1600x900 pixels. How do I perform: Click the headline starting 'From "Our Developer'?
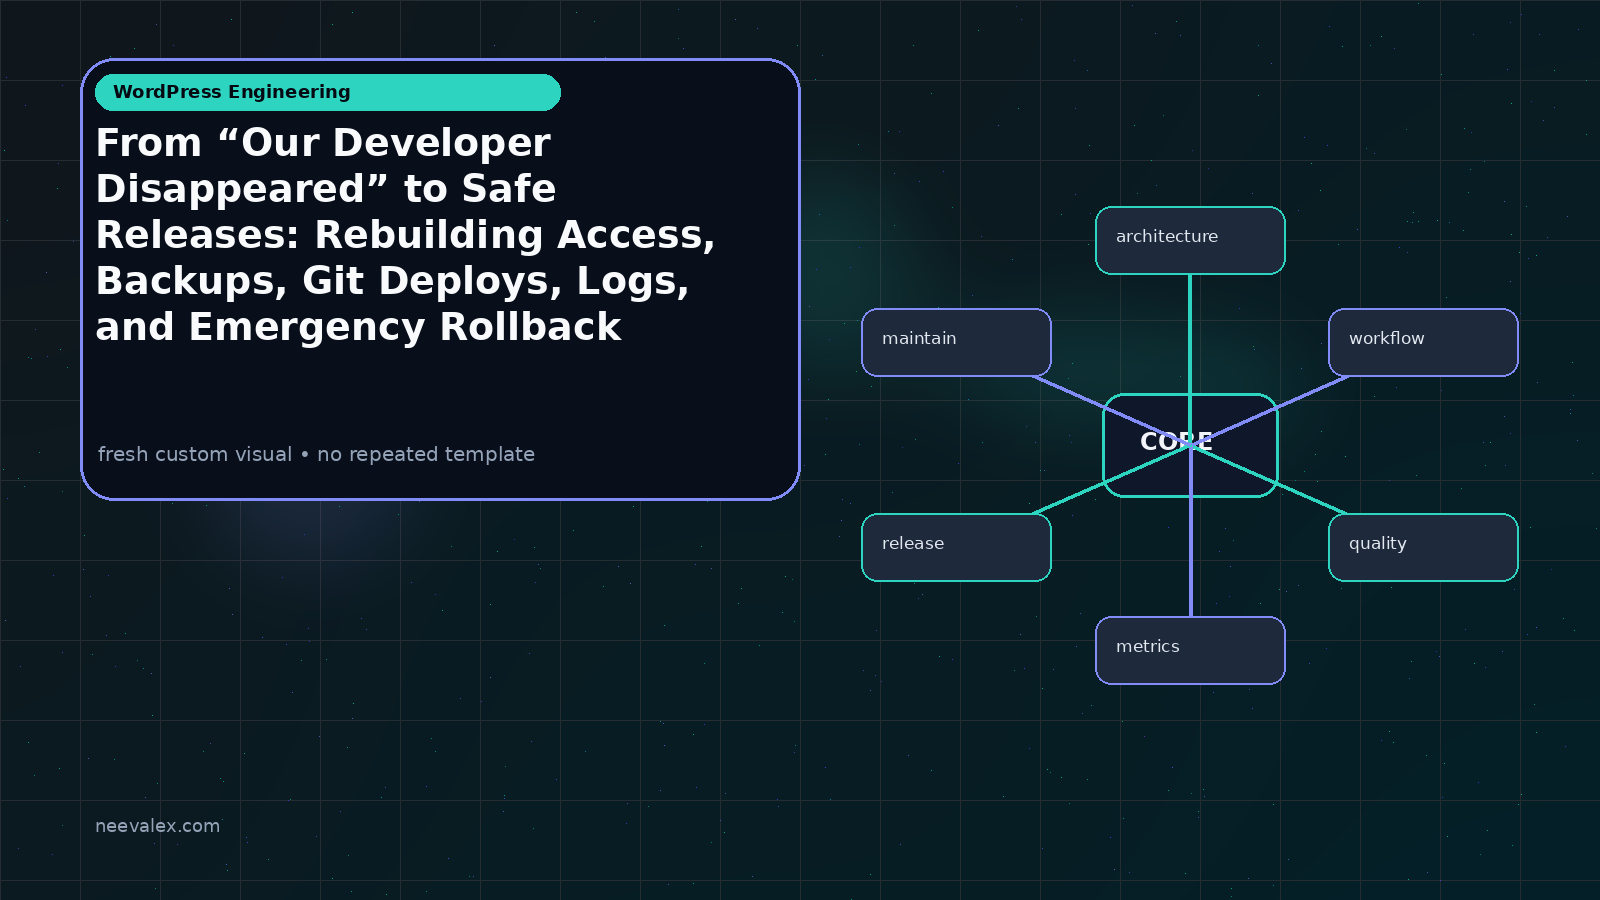pyautogui.click(x=405, y=235)
